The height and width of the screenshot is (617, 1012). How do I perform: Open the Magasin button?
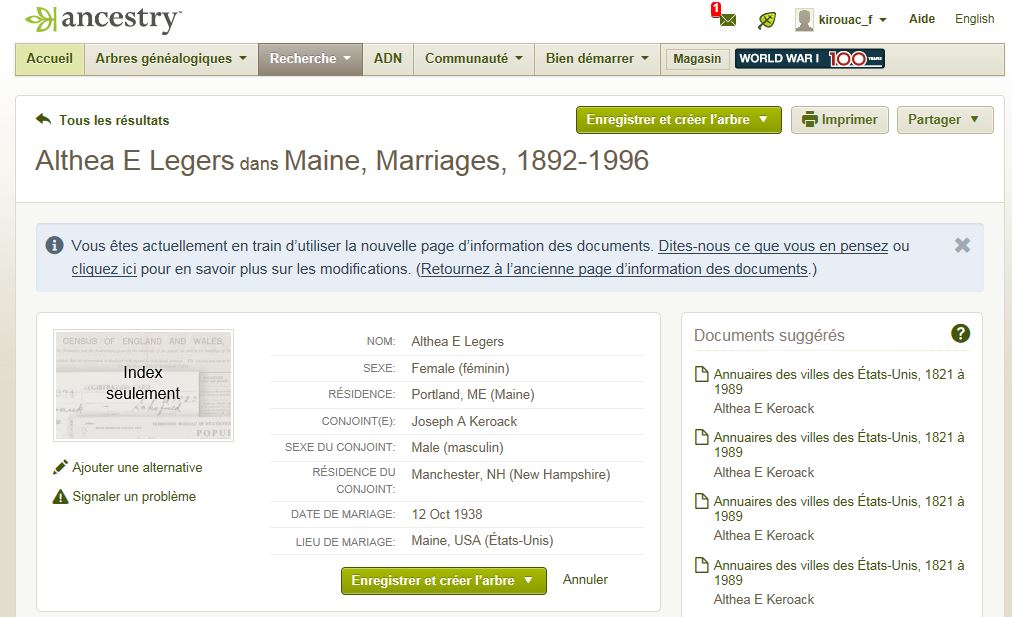697,59
